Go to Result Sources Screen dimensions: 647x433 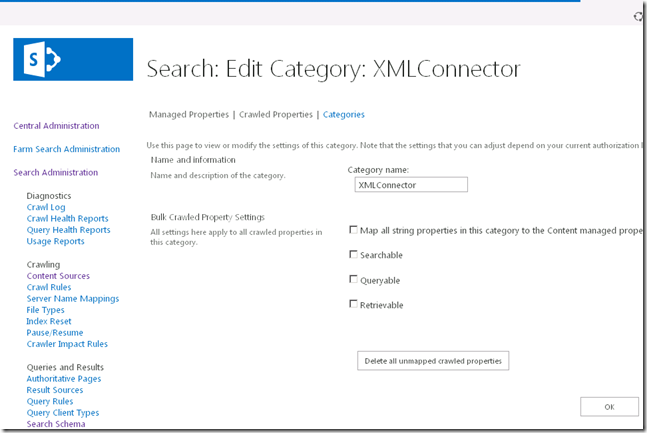click(x=56, y=390)
